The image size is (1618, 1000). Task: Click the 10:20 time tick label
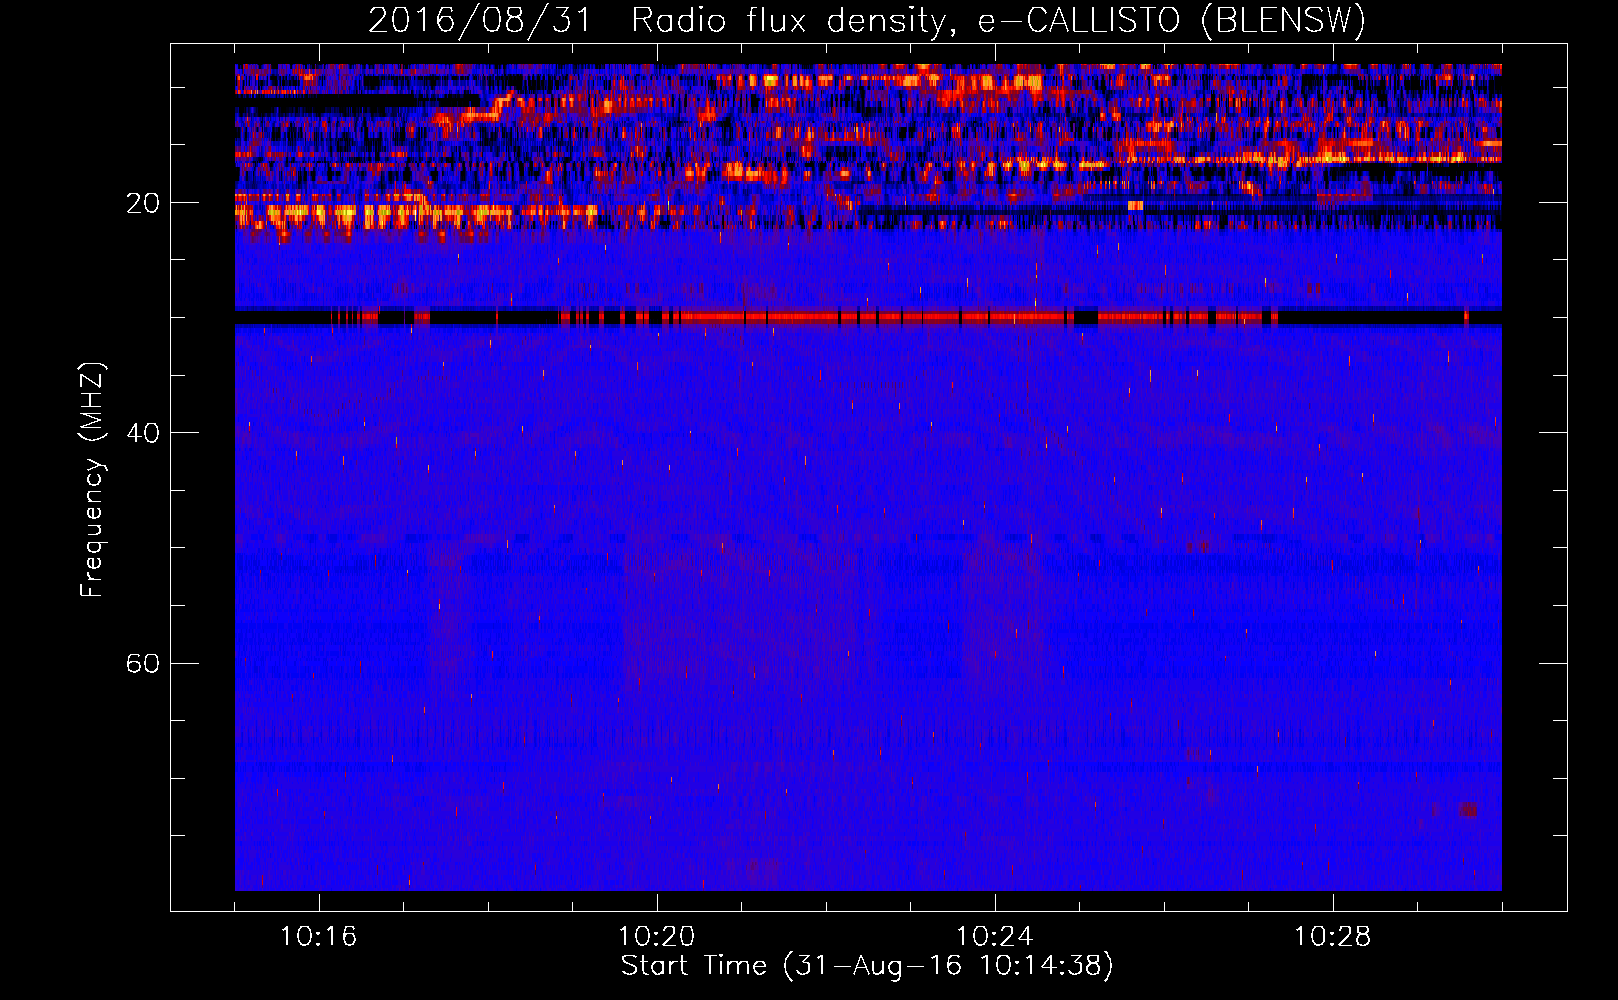656,937
